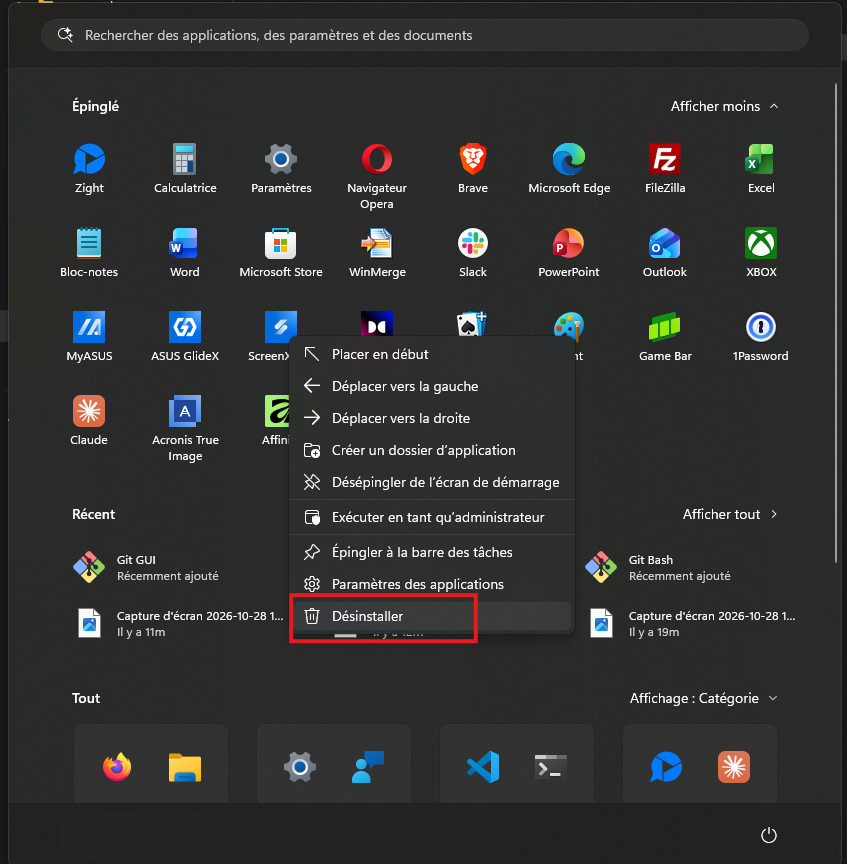Open Bloc-notes
Screen dimensions: 847x864
pyautogui.click(x=89, y=252)
